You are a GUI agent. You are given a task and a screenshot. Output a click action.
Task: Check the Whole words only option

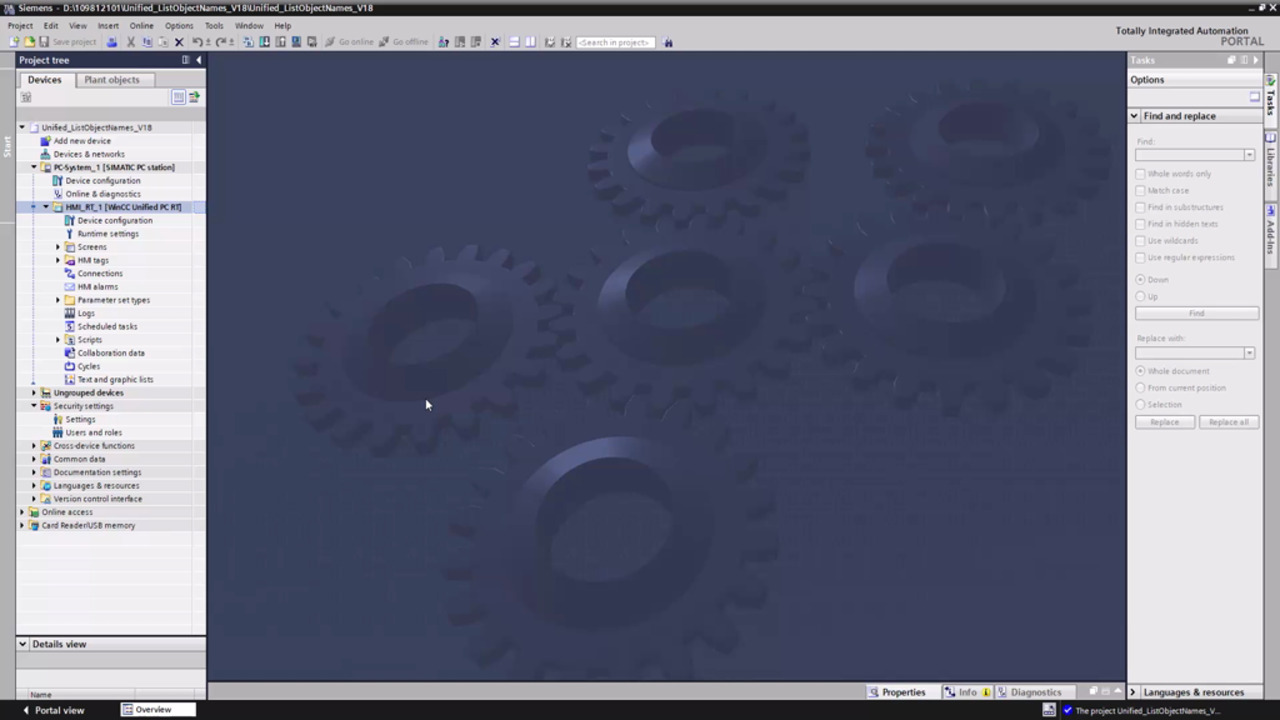tap(1140, 174)
